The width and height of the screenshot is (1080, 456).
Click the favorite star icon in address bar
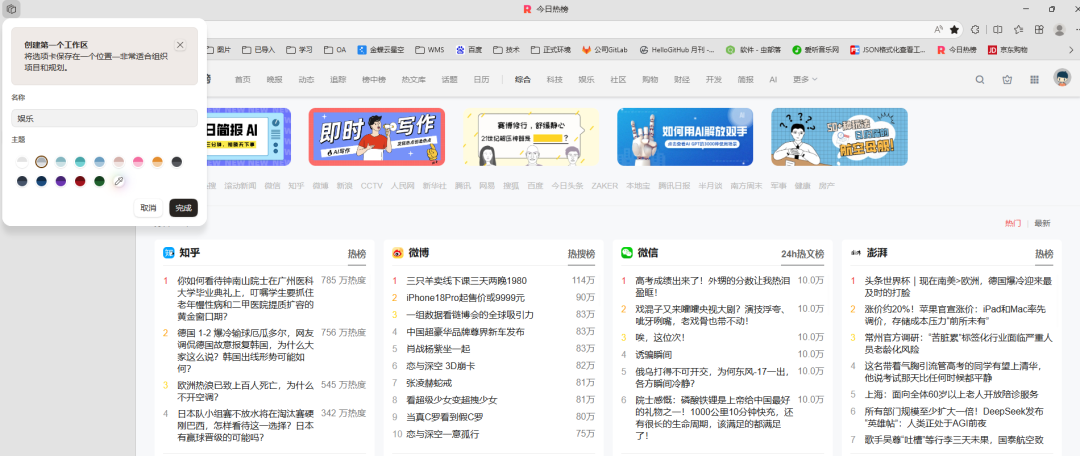[x=955, y=30]
